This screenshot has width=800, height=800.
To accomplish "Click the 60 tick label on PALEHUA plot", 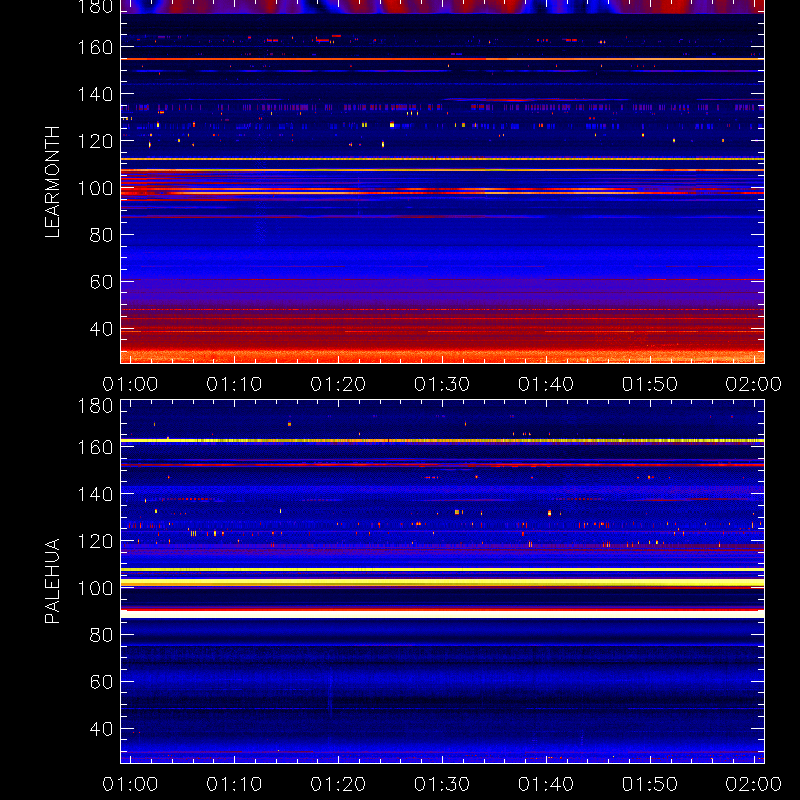I will tap(101, 682).
